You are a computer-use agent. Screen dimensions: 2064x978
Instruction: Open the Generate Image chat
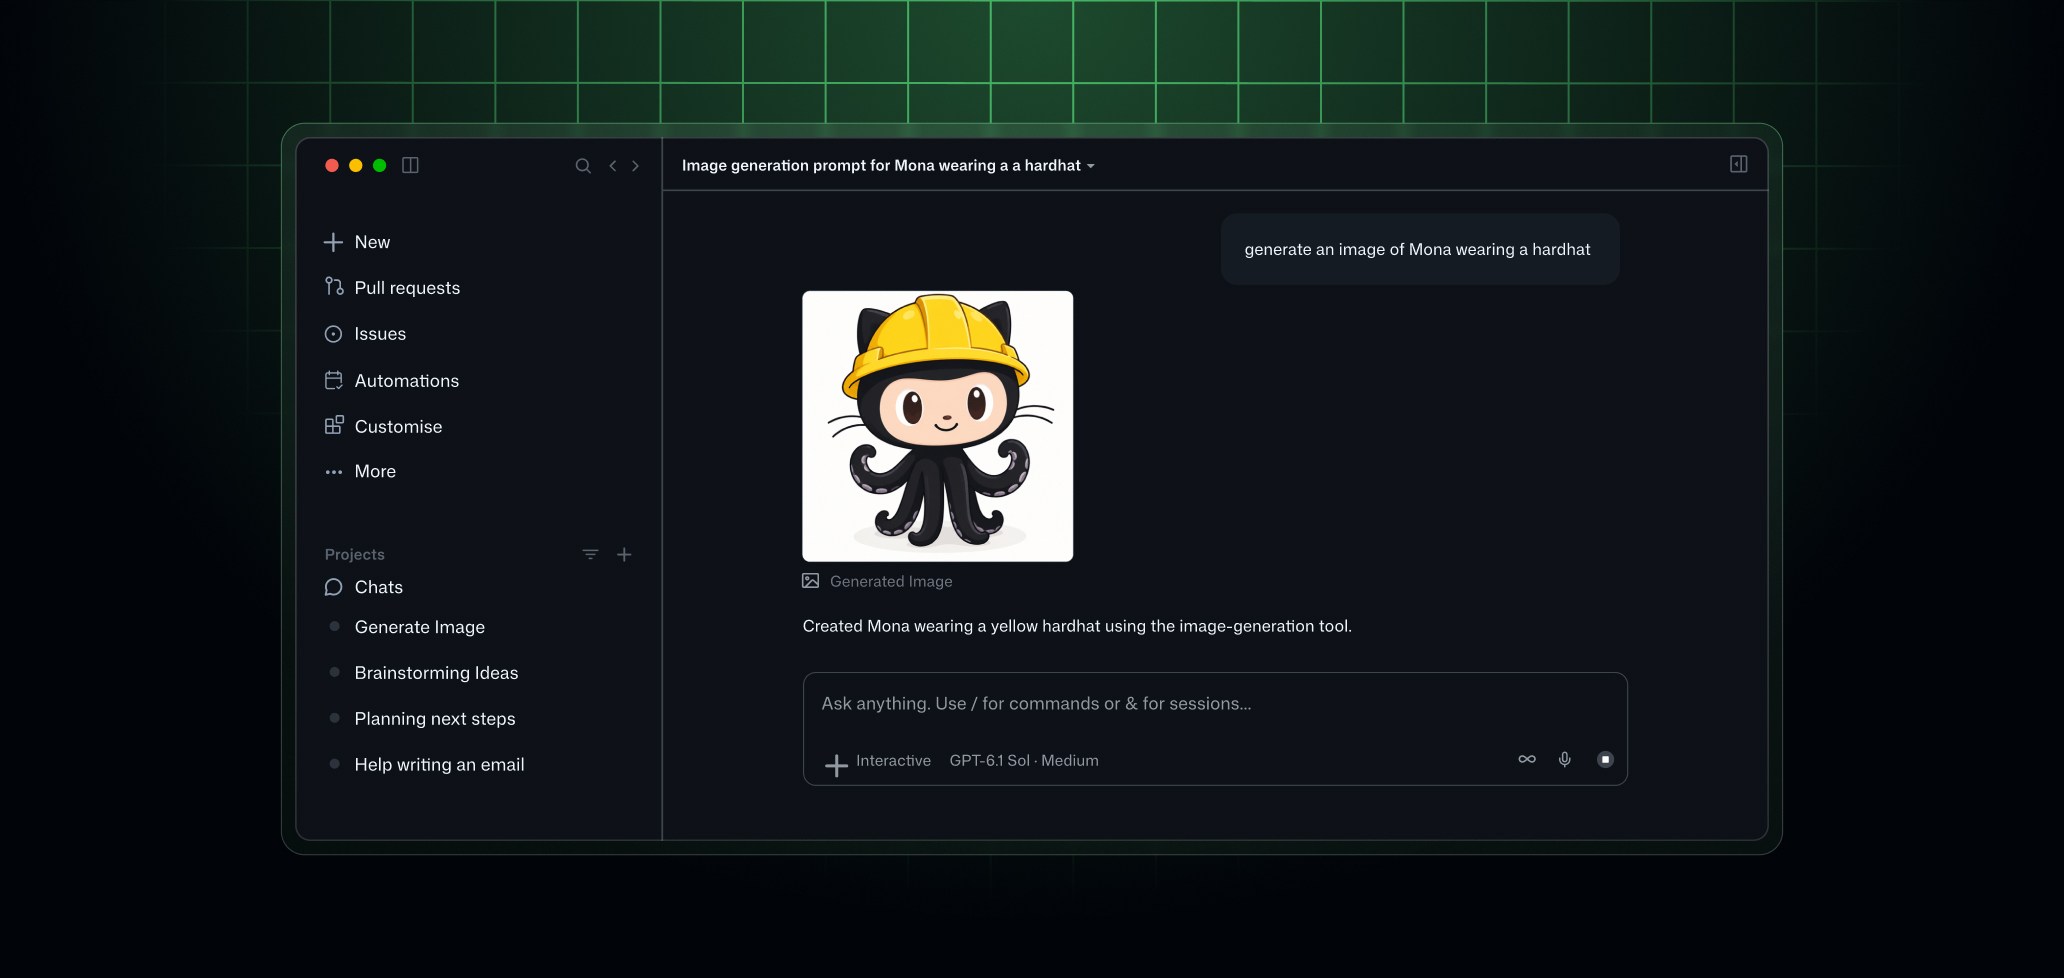coord(419,627)
